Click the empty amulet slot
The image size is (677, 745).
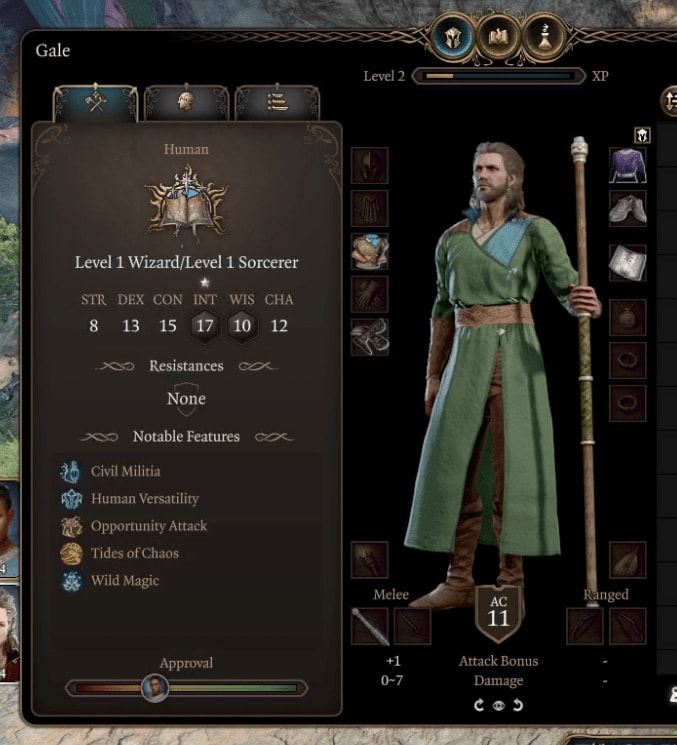628,317
